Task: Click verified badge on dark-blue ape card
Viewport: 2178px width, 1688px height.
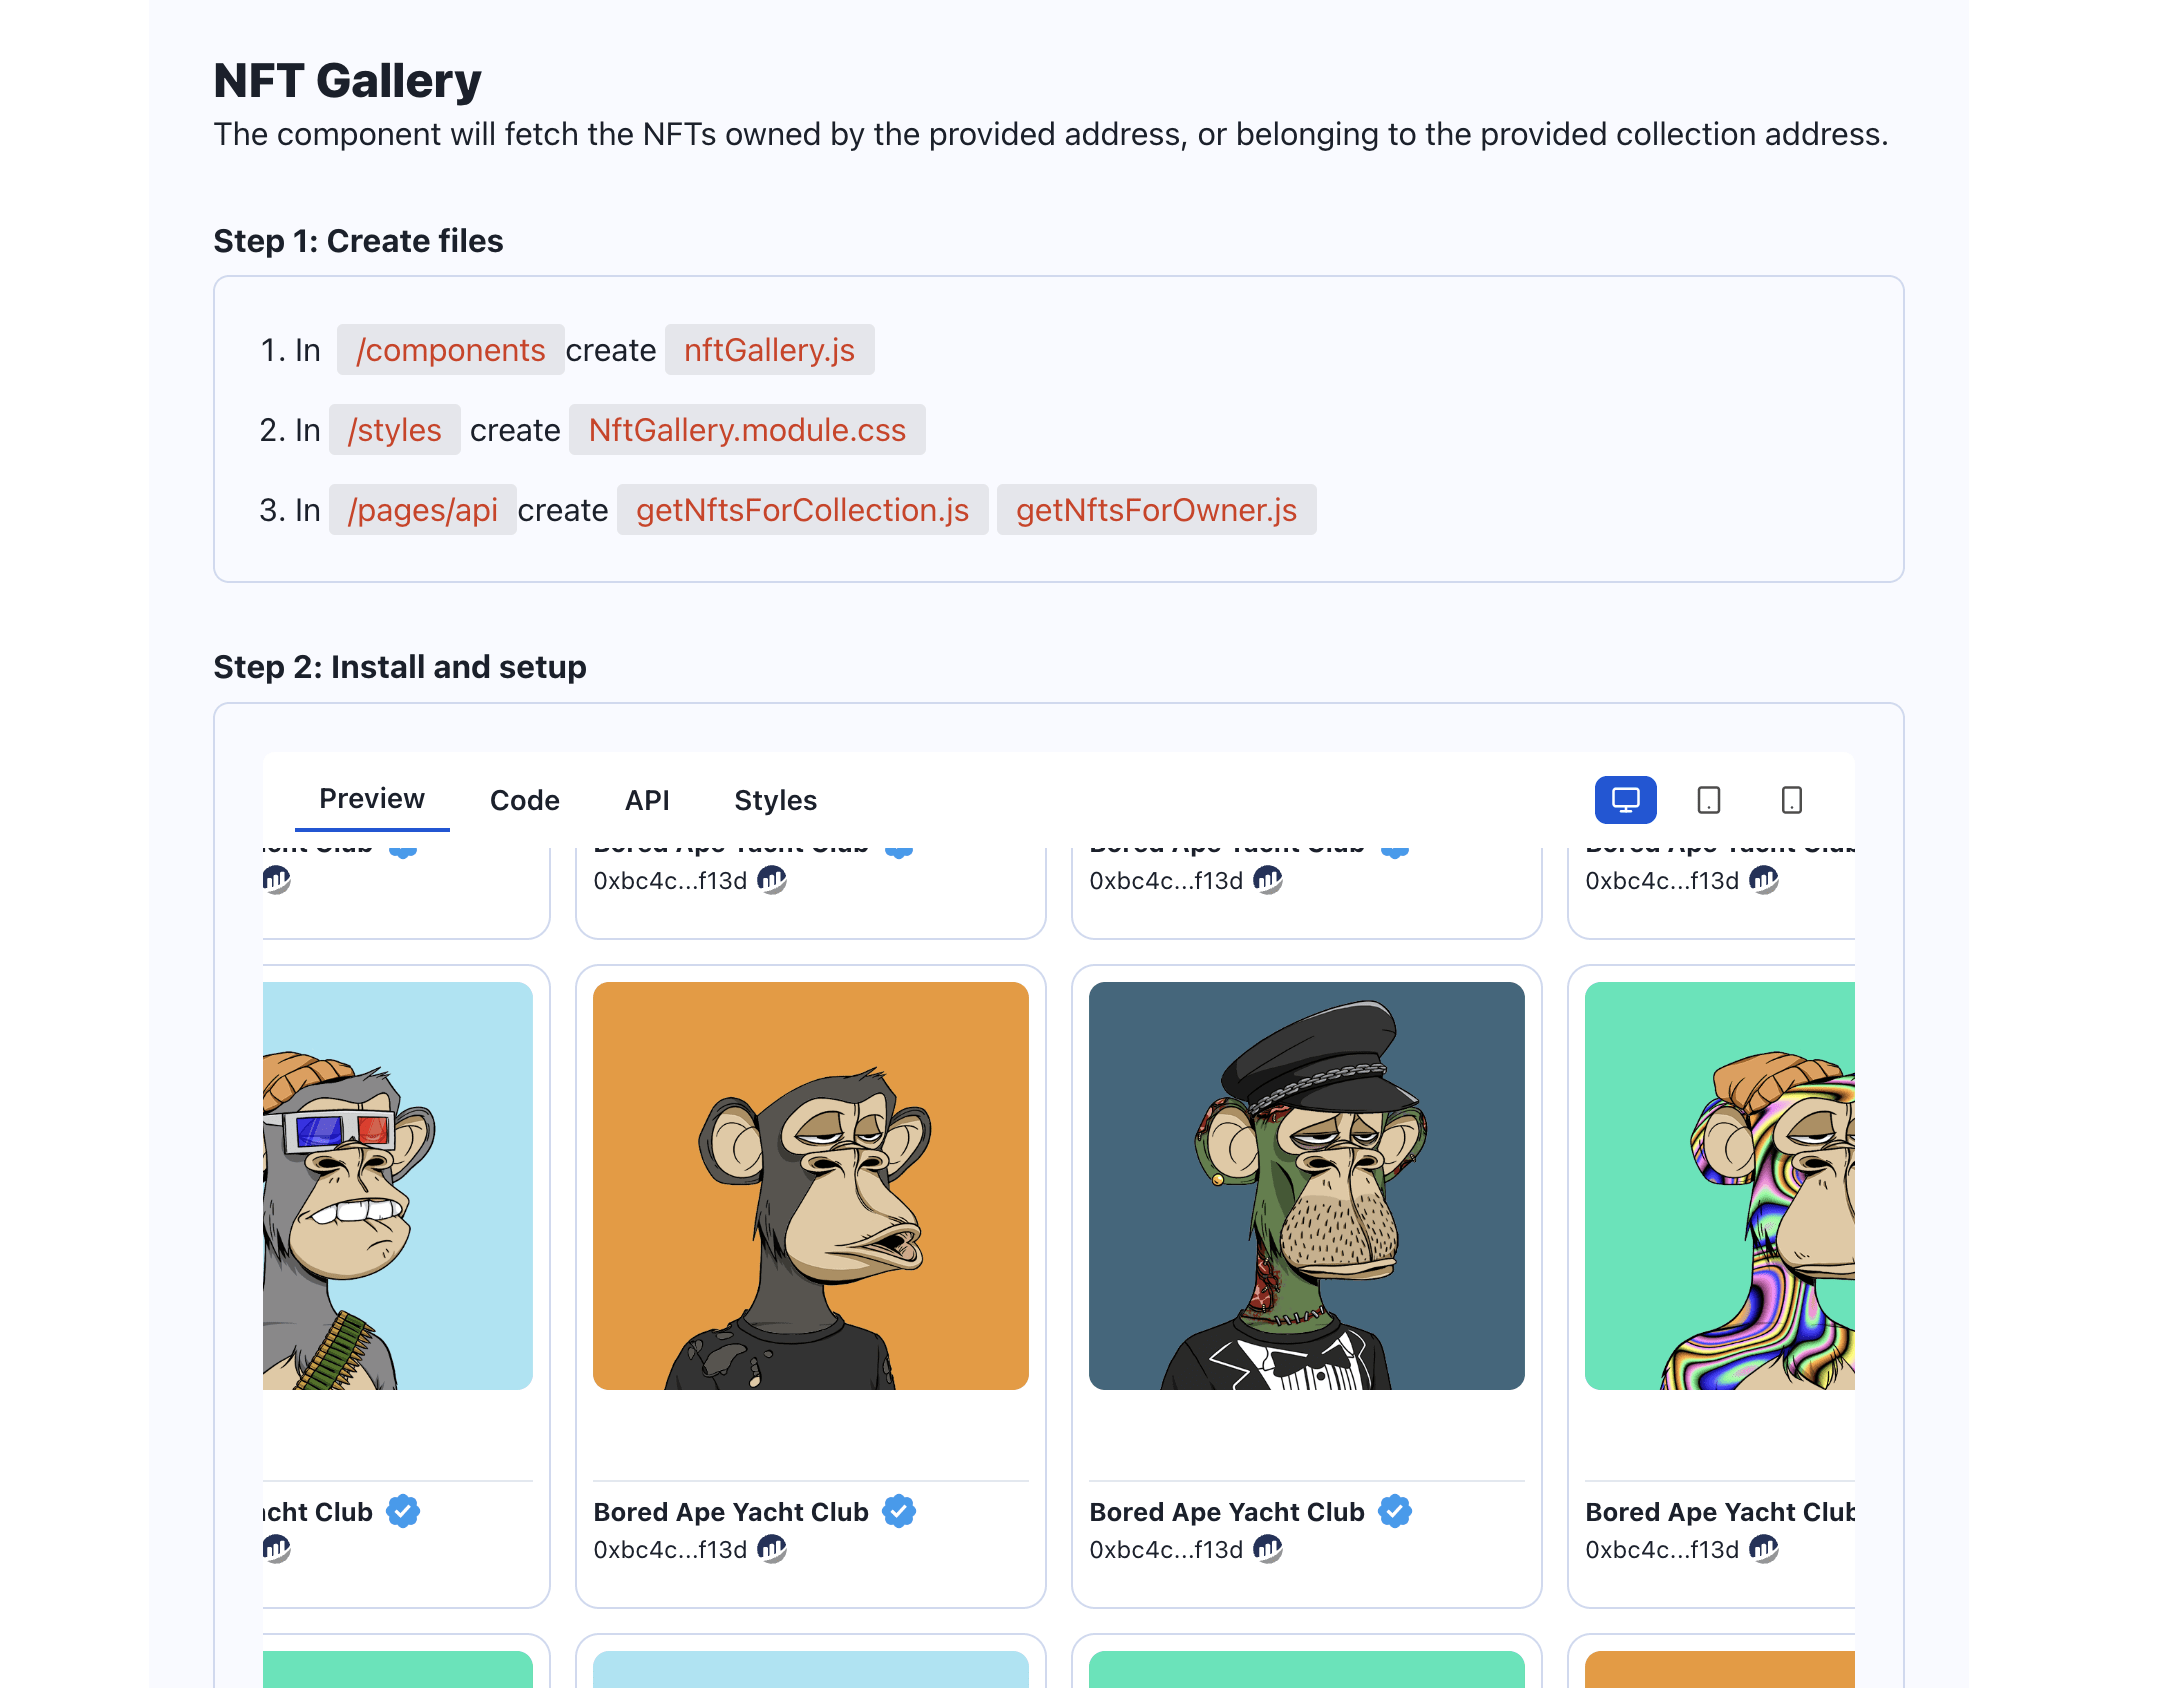Action: pyautogui.click(x=1395, y=1511)
